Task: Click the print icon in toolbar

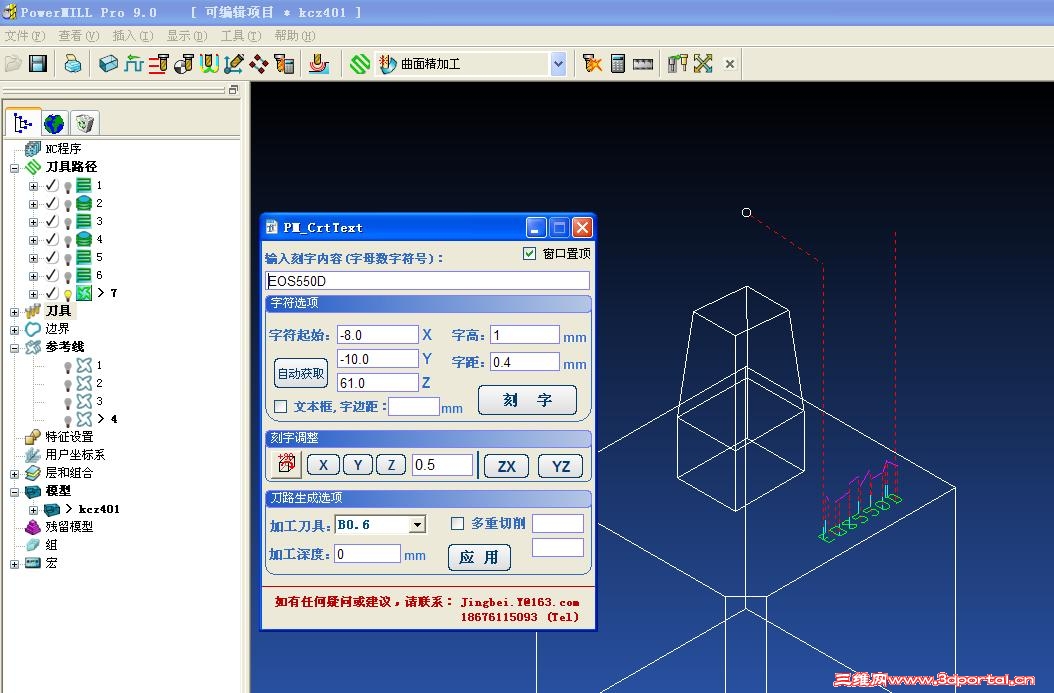Action: [73, 64]
